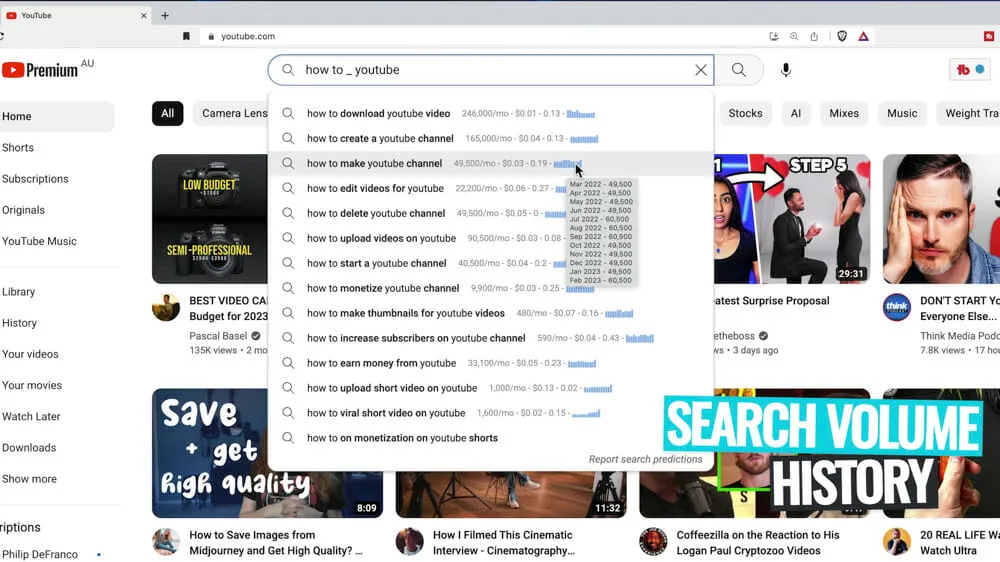
Task: Clear the search box with the X
Action: pyautogui.click(x=701, y=70)
